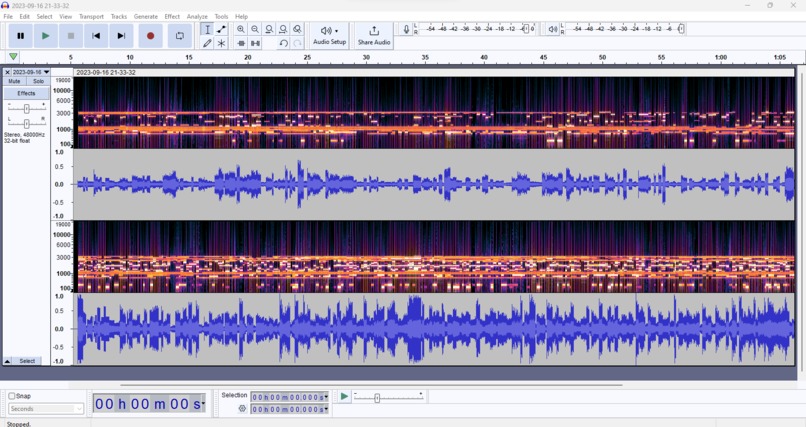Viewport: 806px width, 427px height.
Task: Fit selection to width zoom icon
Action: pos(269,29)
